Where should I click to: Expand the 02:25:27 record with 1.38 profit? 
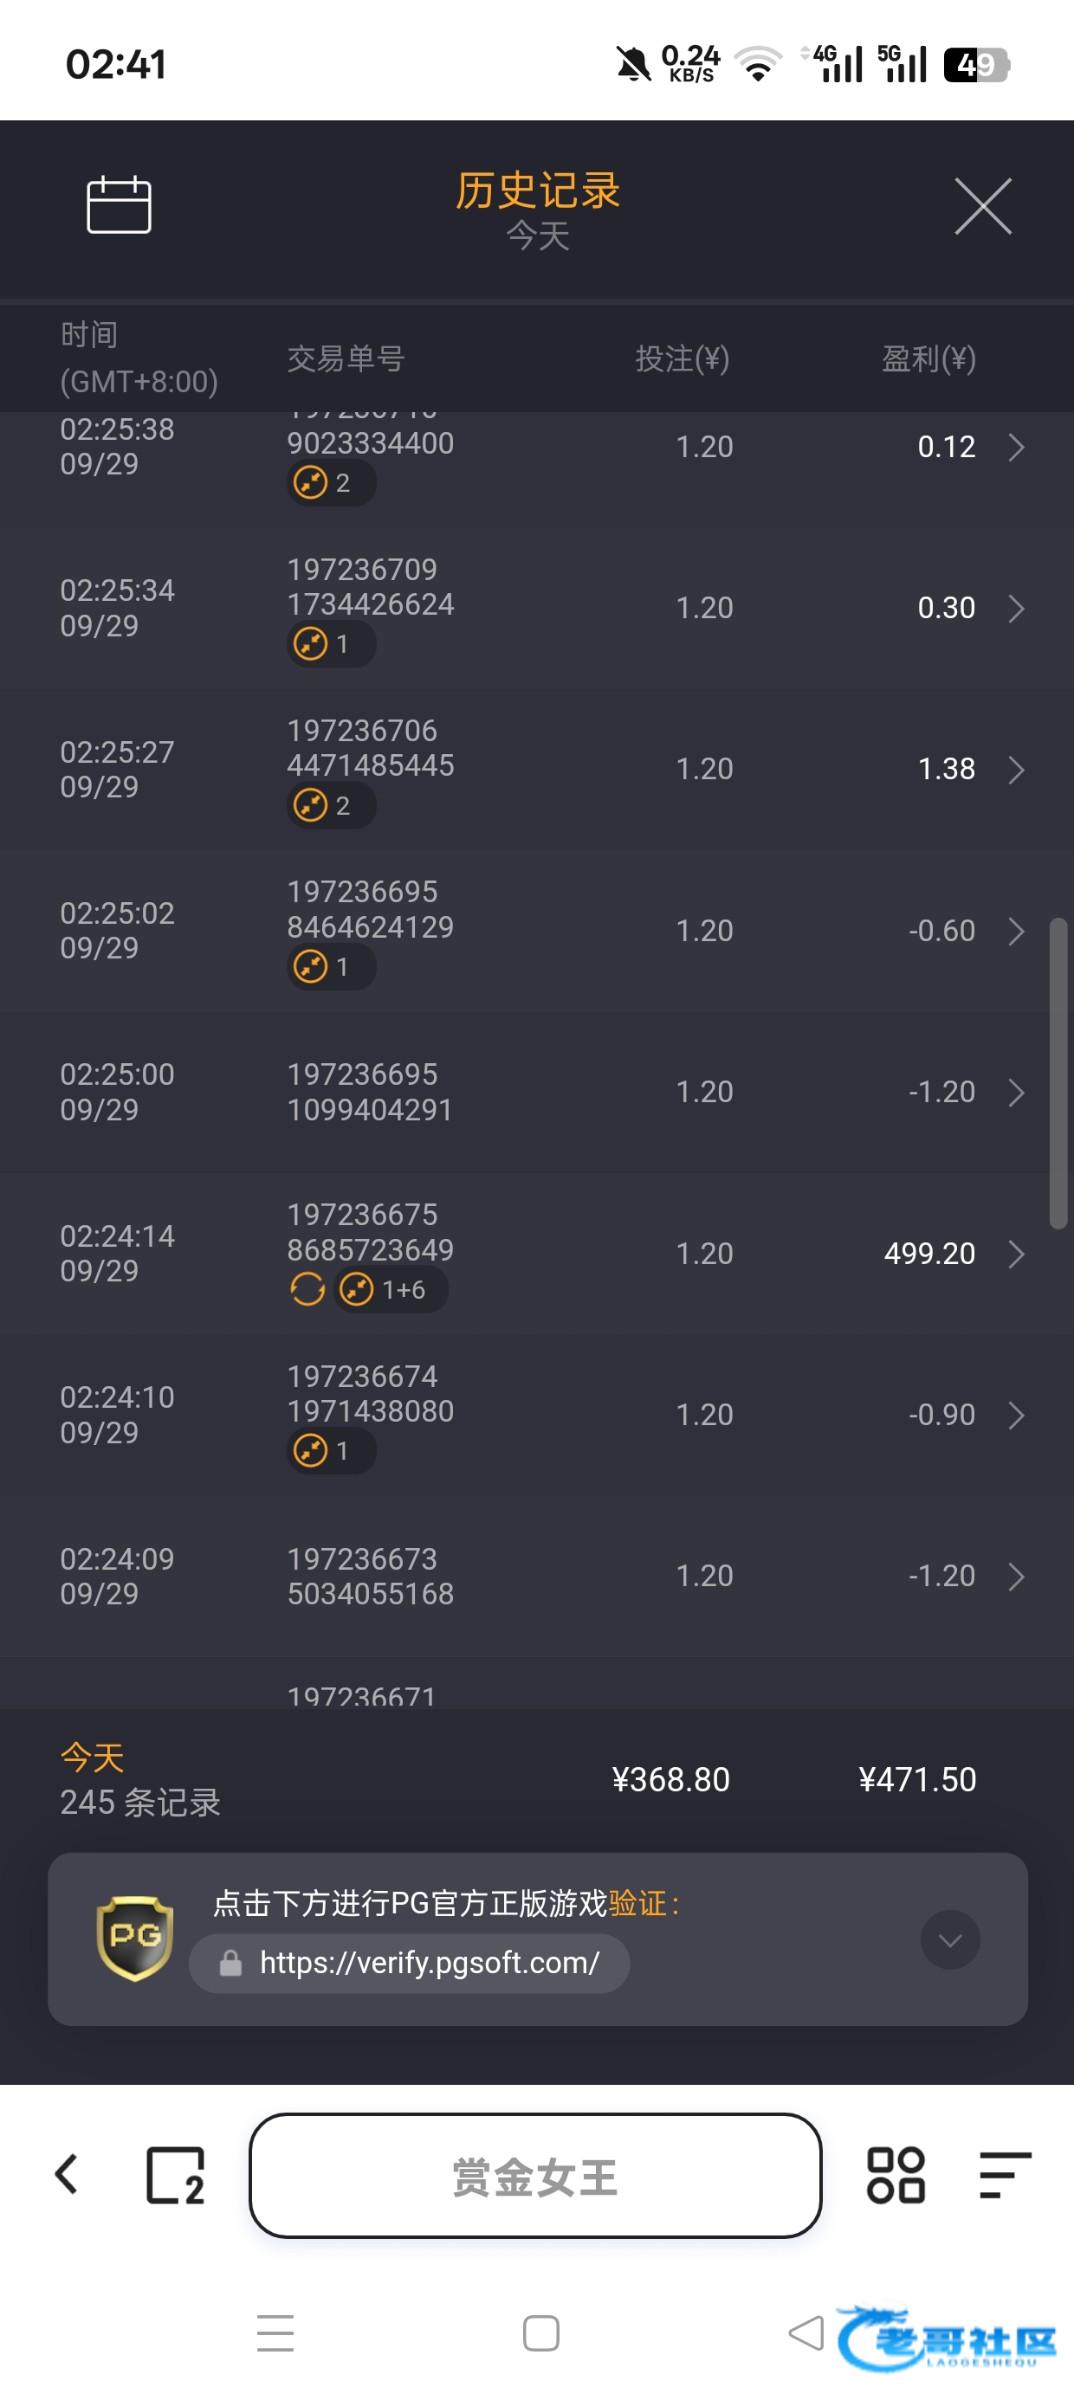pos(1016,770)
